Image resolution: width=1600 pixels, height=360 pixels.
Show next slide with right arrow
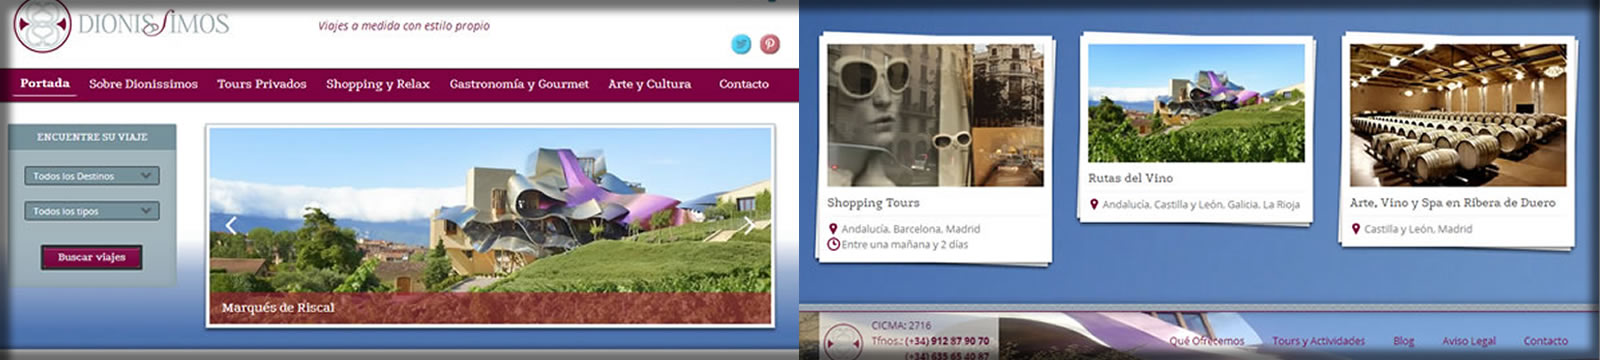click(749, 226)
